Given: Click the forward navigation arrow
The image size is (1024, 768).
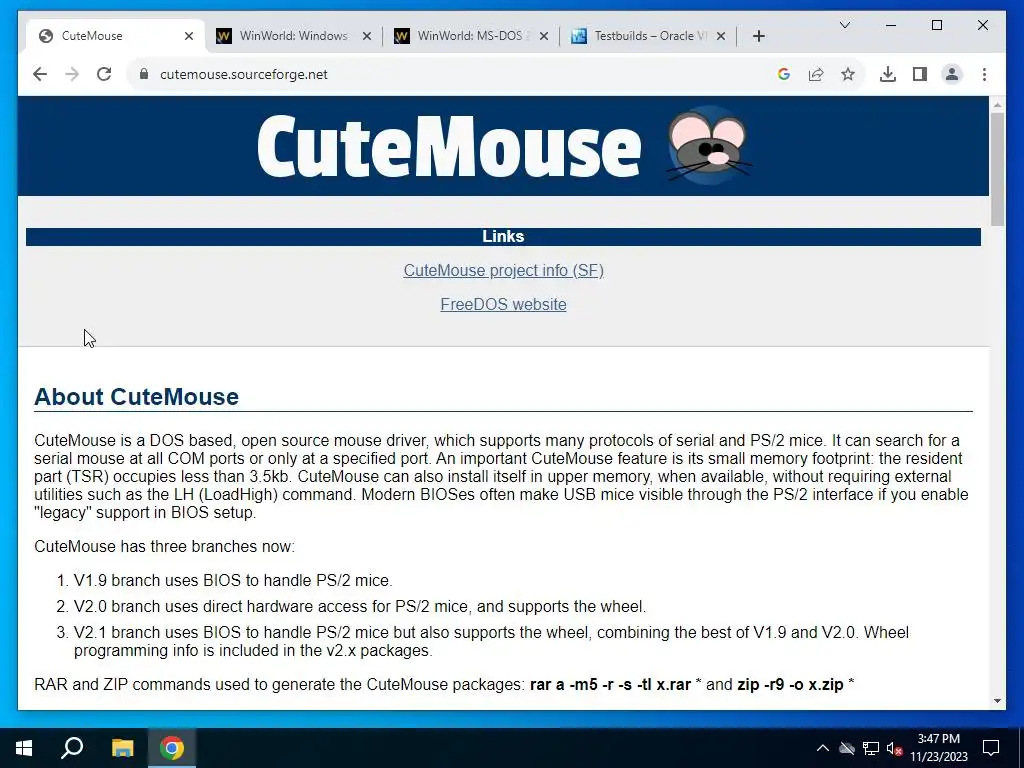Looking at the screenshot, I should click(72, 74).
